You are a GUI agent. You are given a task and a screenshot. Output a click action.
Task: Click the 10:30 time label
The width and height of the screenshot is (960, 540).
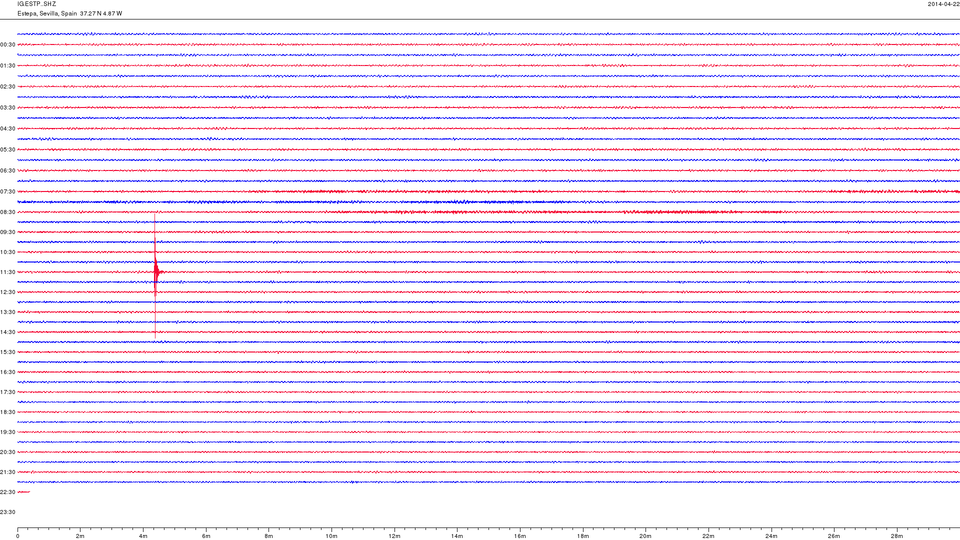coord(8,252)
